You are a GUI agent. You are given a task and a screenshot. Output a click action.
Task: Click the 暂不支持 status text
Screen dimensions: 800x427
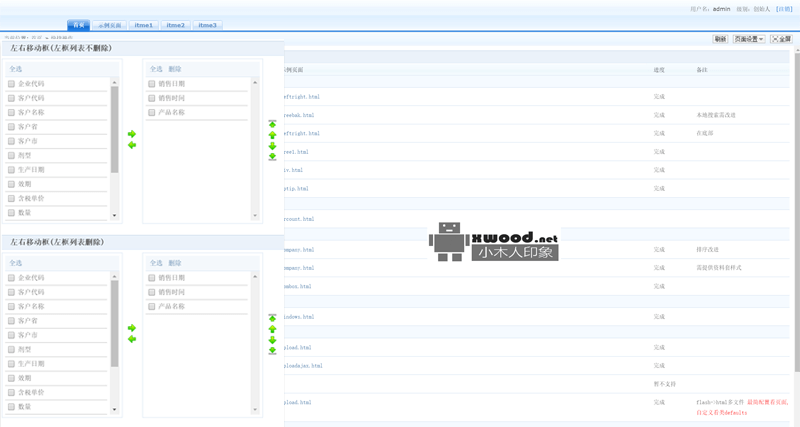point(664,384)
